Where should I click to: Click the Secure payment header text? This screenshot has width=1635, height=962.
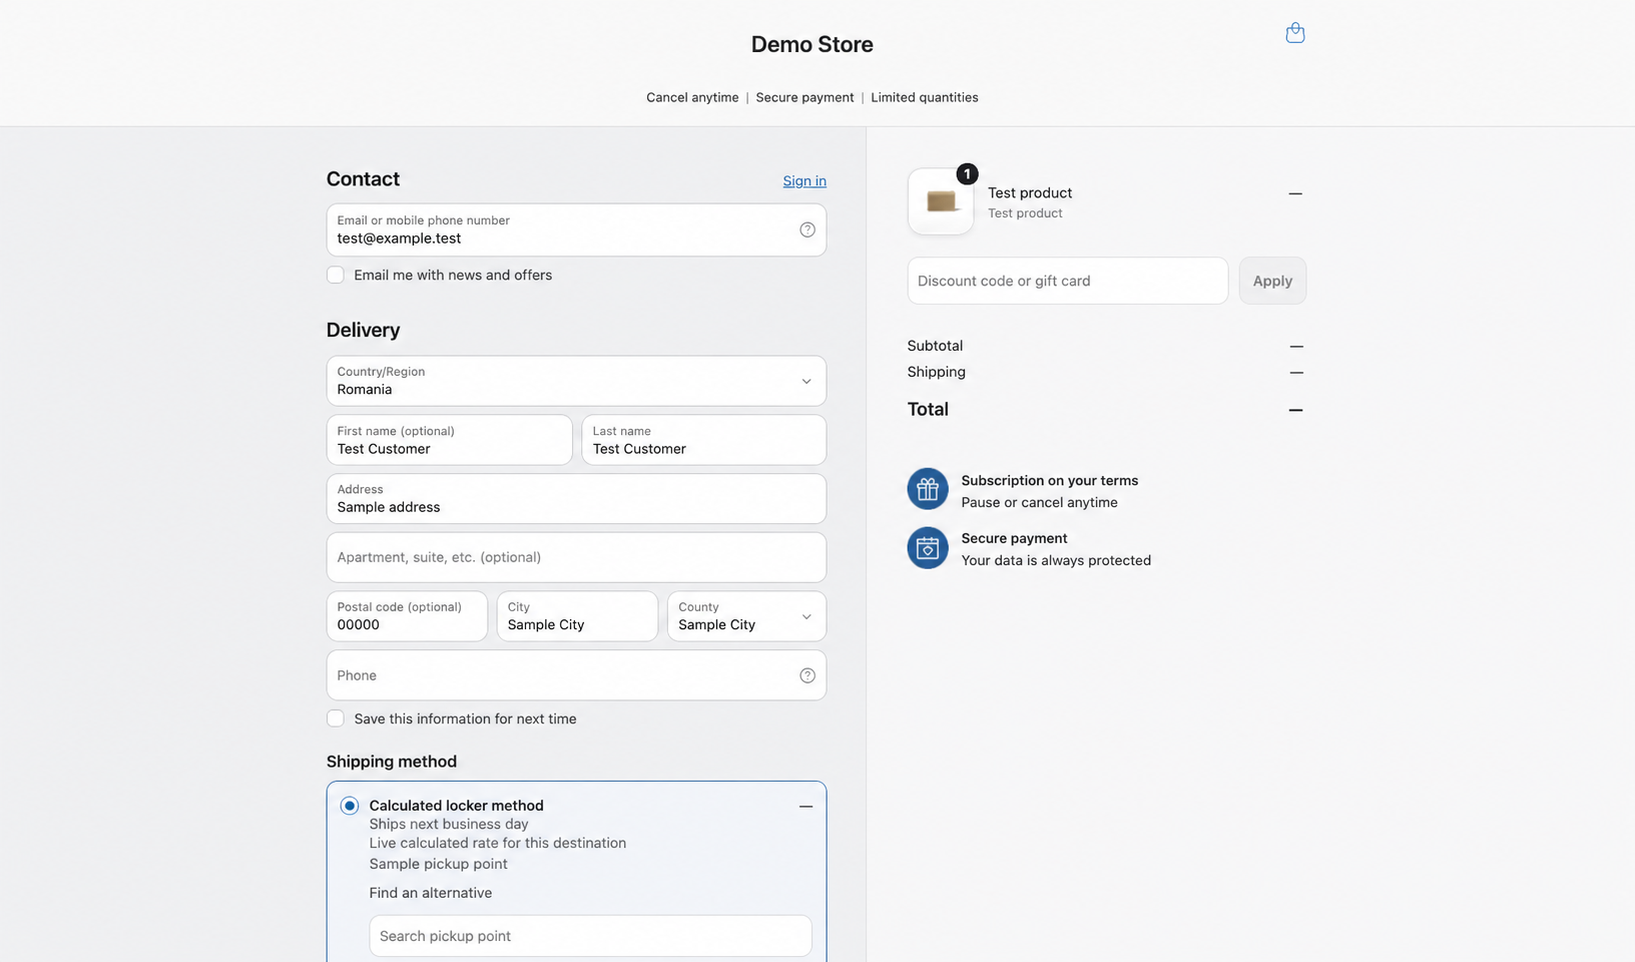click(x=805, y=98)
